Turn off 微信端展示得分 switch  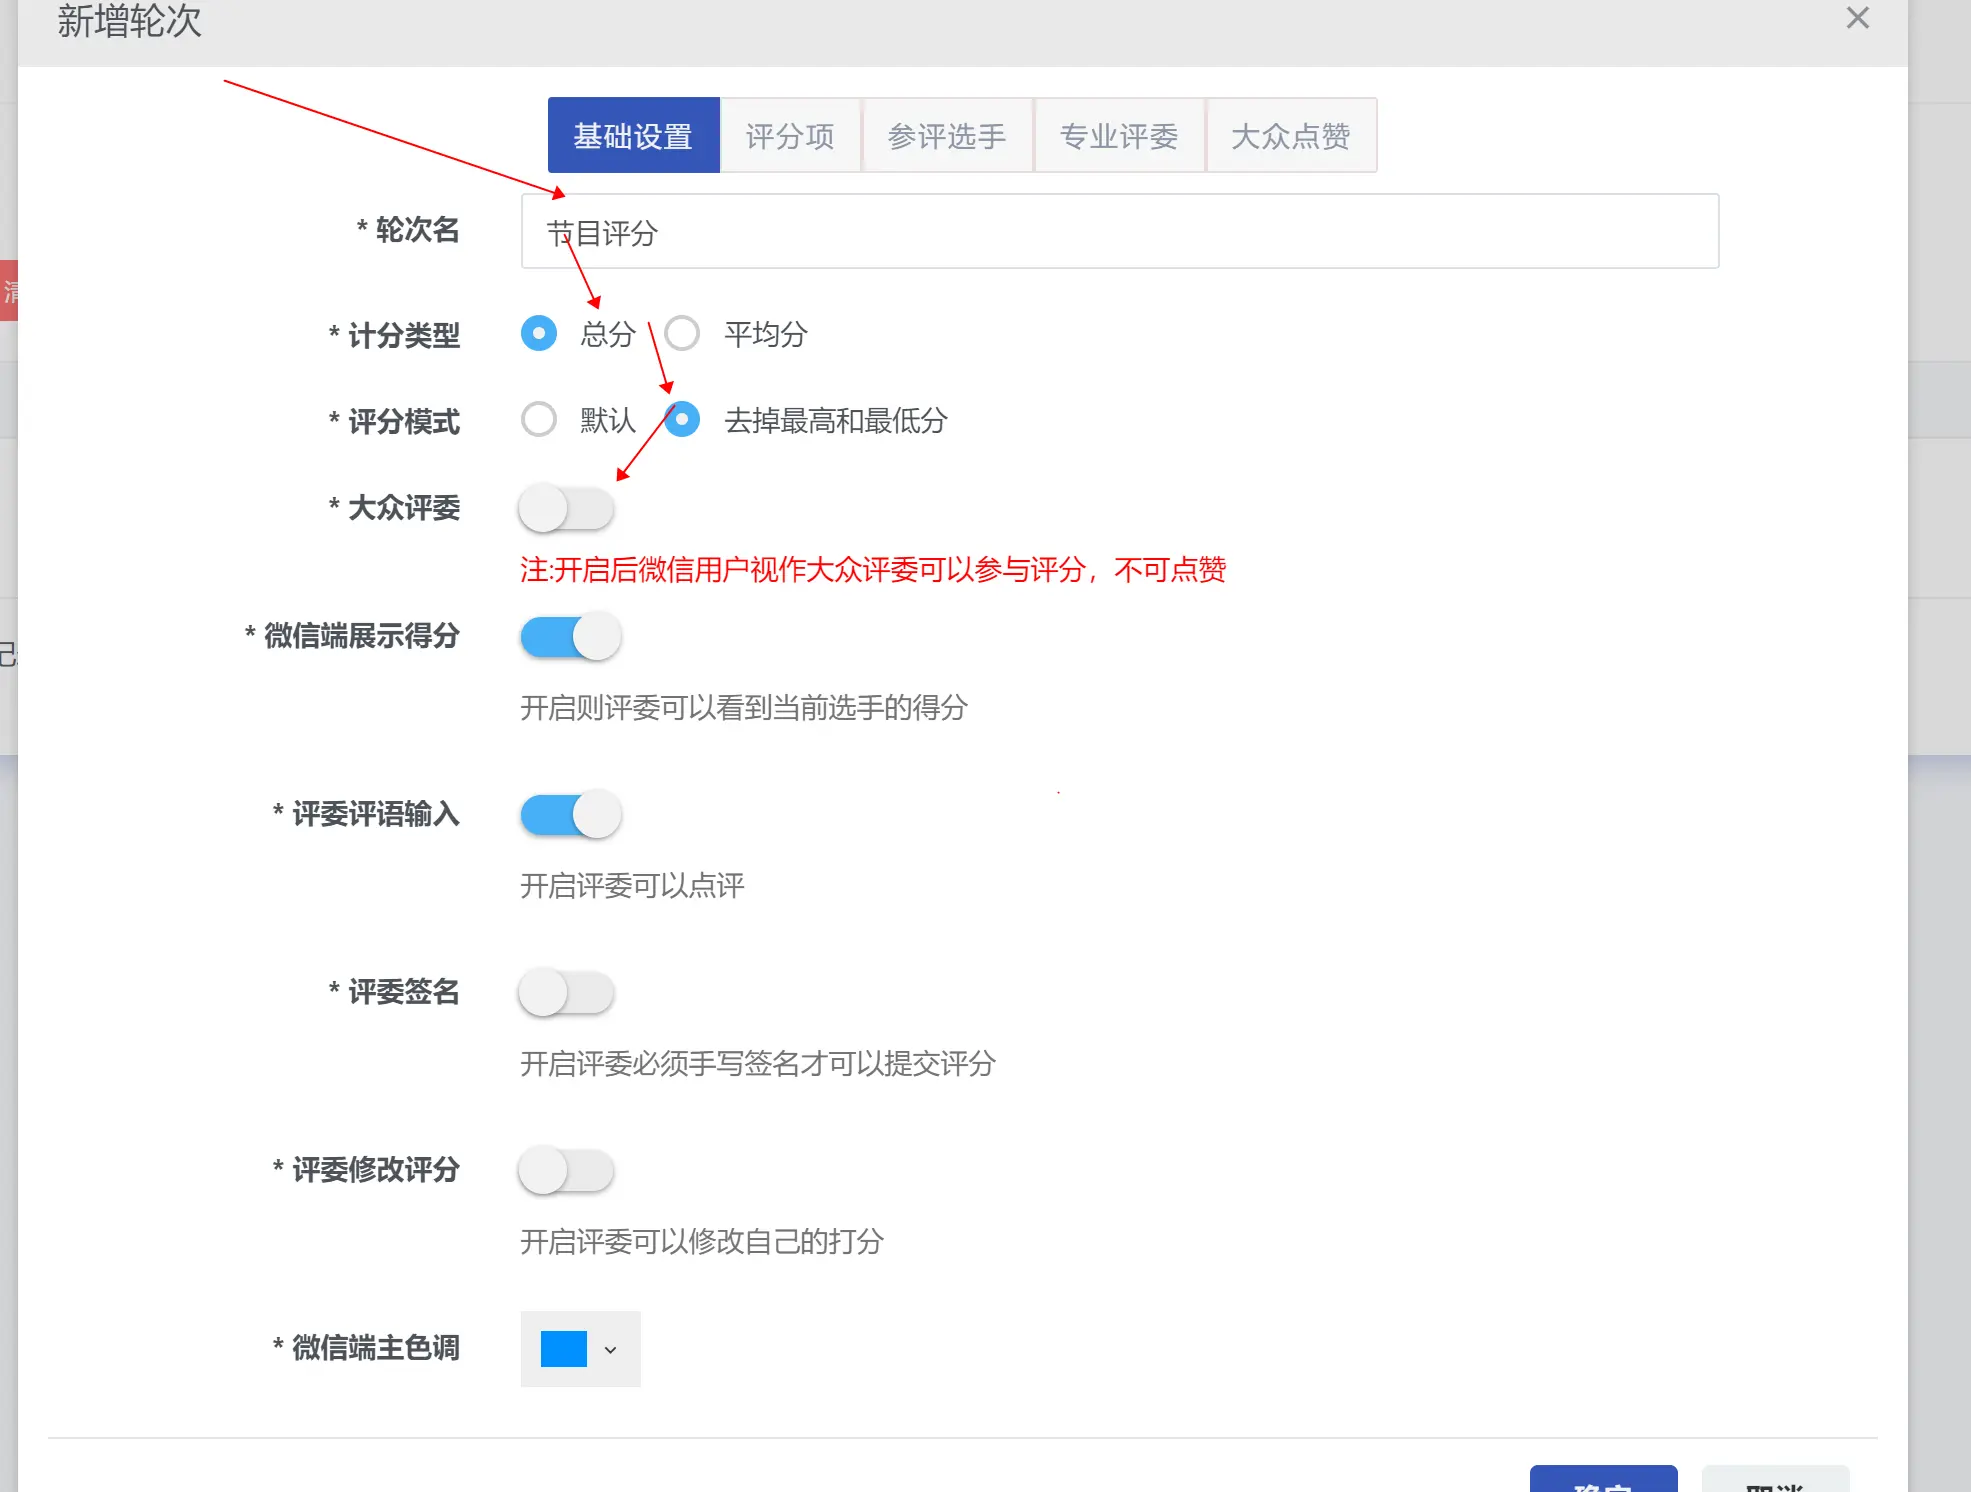pyautogui.click(x=570, y=637)
